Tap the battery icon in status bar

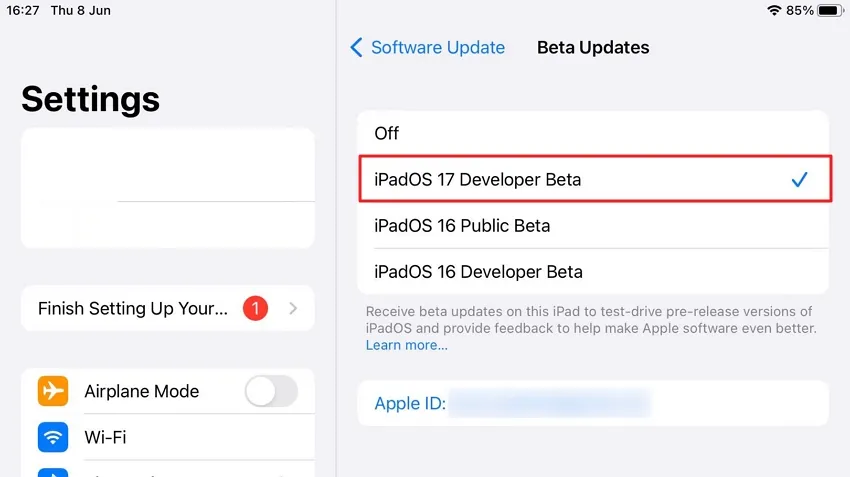pyautogui.click(x=829, y=10)
